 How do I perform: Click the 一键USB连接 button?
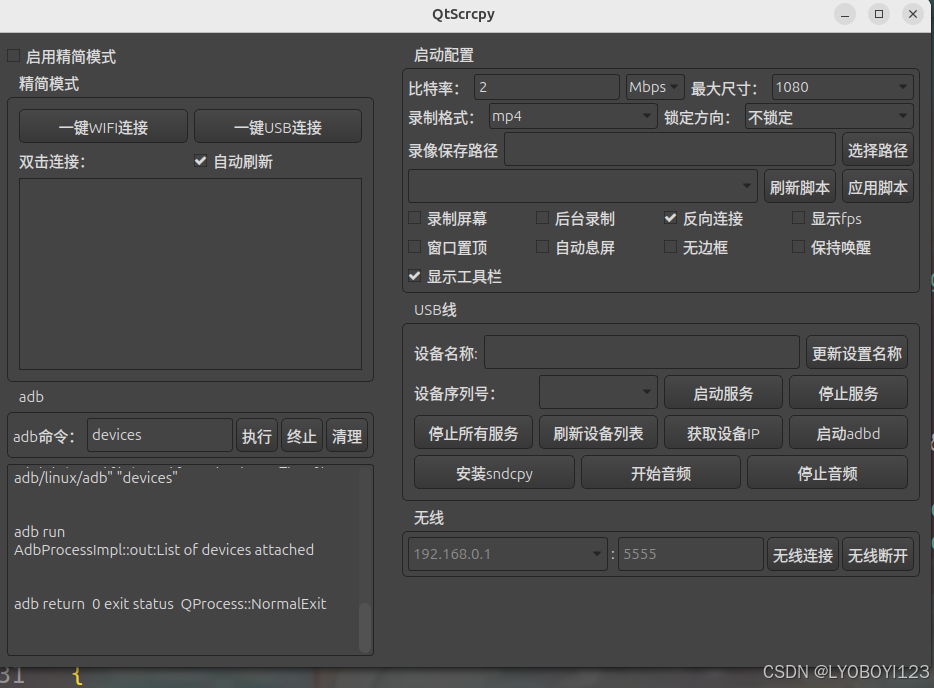[278, 126]
